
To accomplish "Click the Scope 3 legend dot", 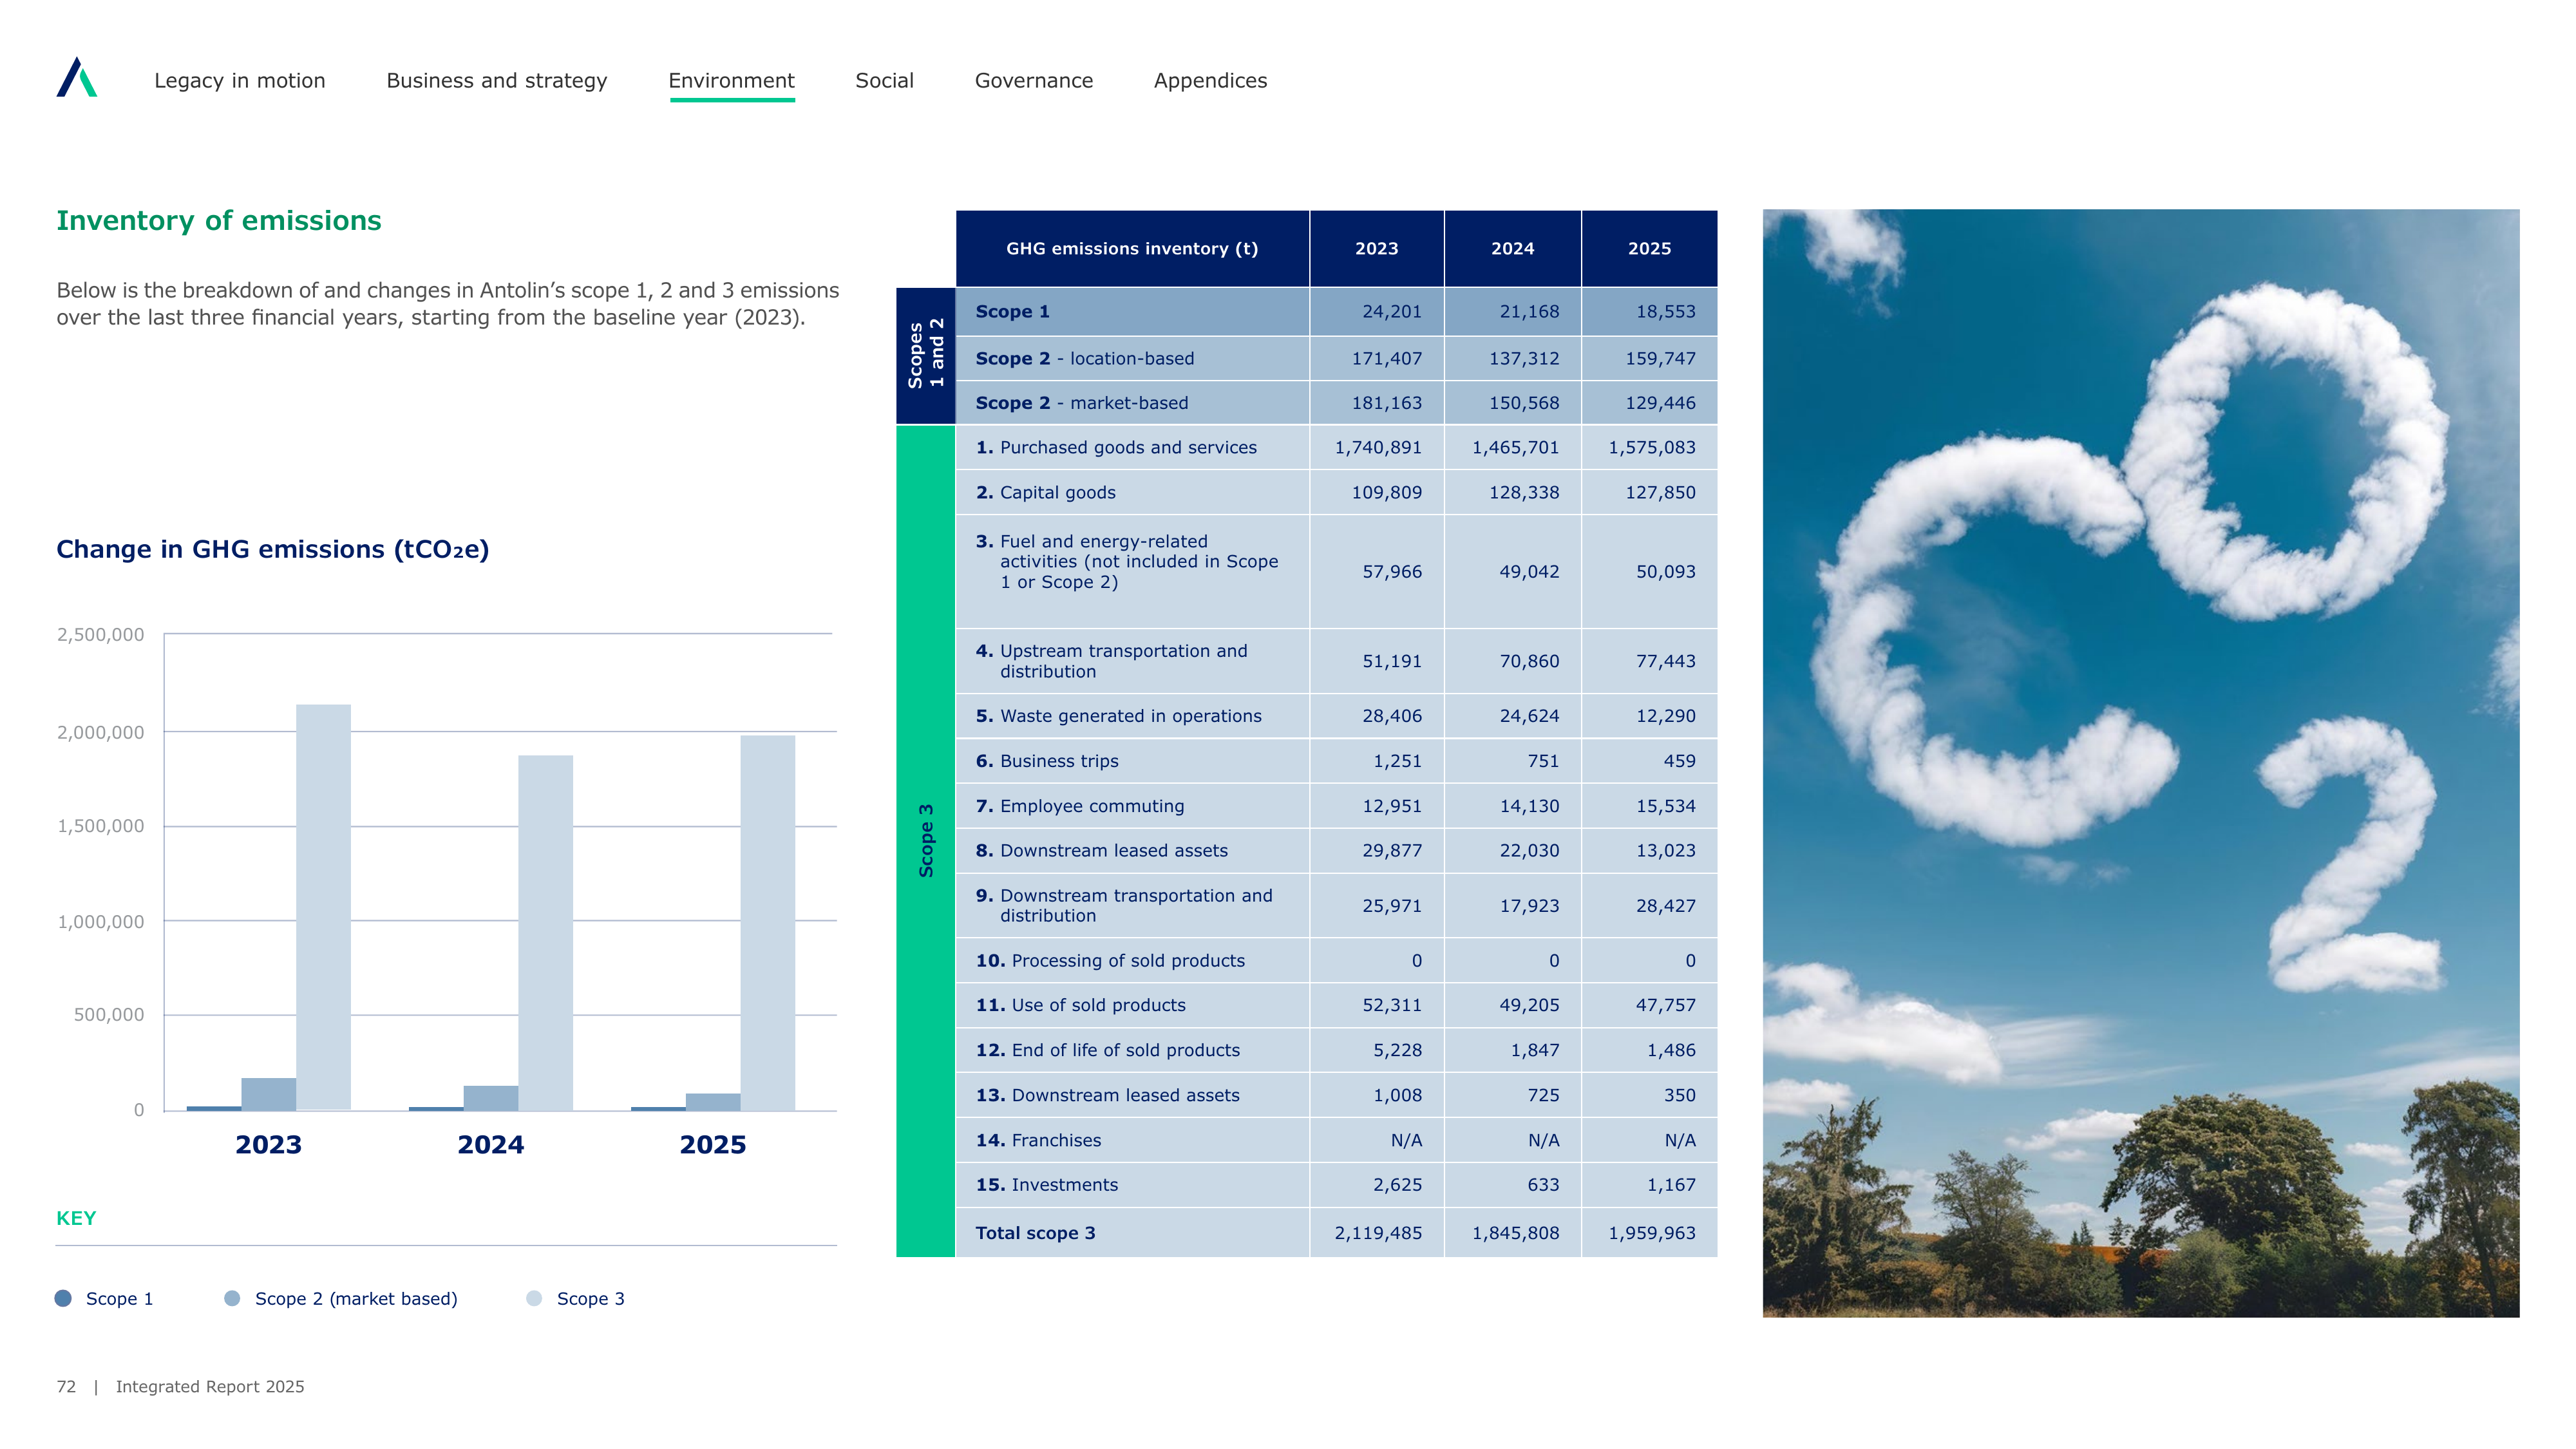I will tap(534, 1298).
